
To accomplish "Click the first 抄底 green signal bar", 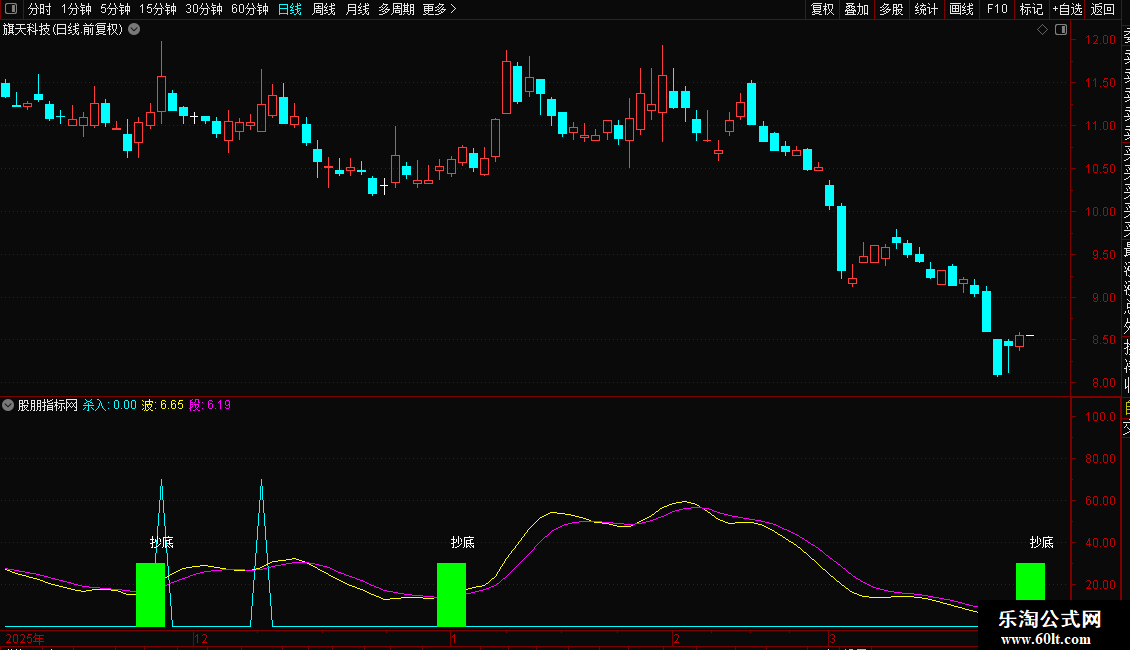I will pos(151,595).
